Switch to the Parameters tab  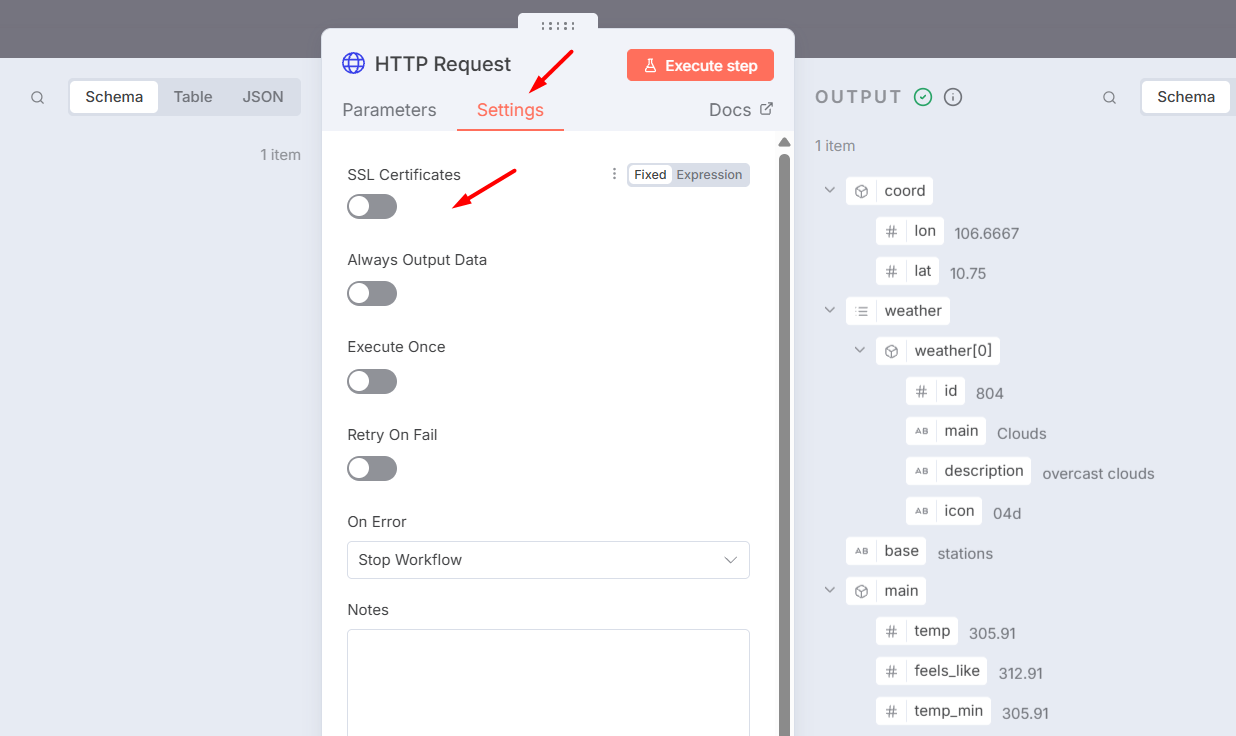pos(389,110)
